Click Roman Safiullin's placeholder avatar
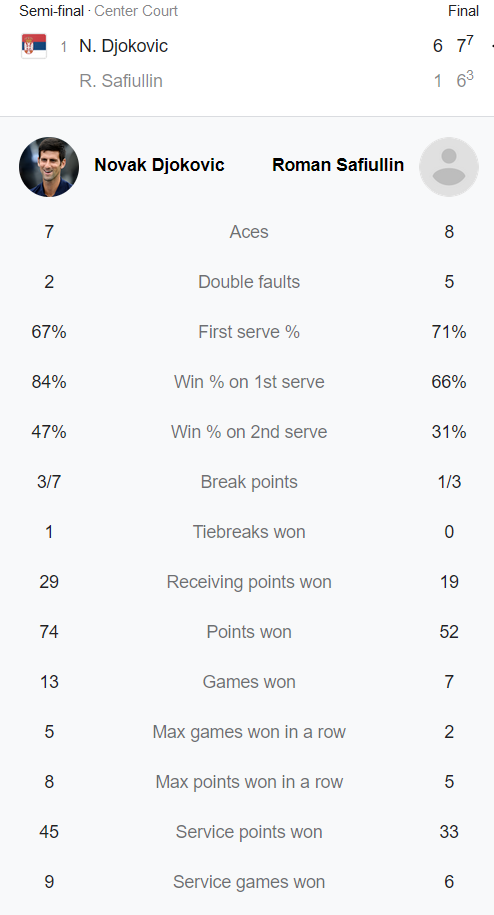The width and height of the screenshot is (494, 915). coord(449,167)
